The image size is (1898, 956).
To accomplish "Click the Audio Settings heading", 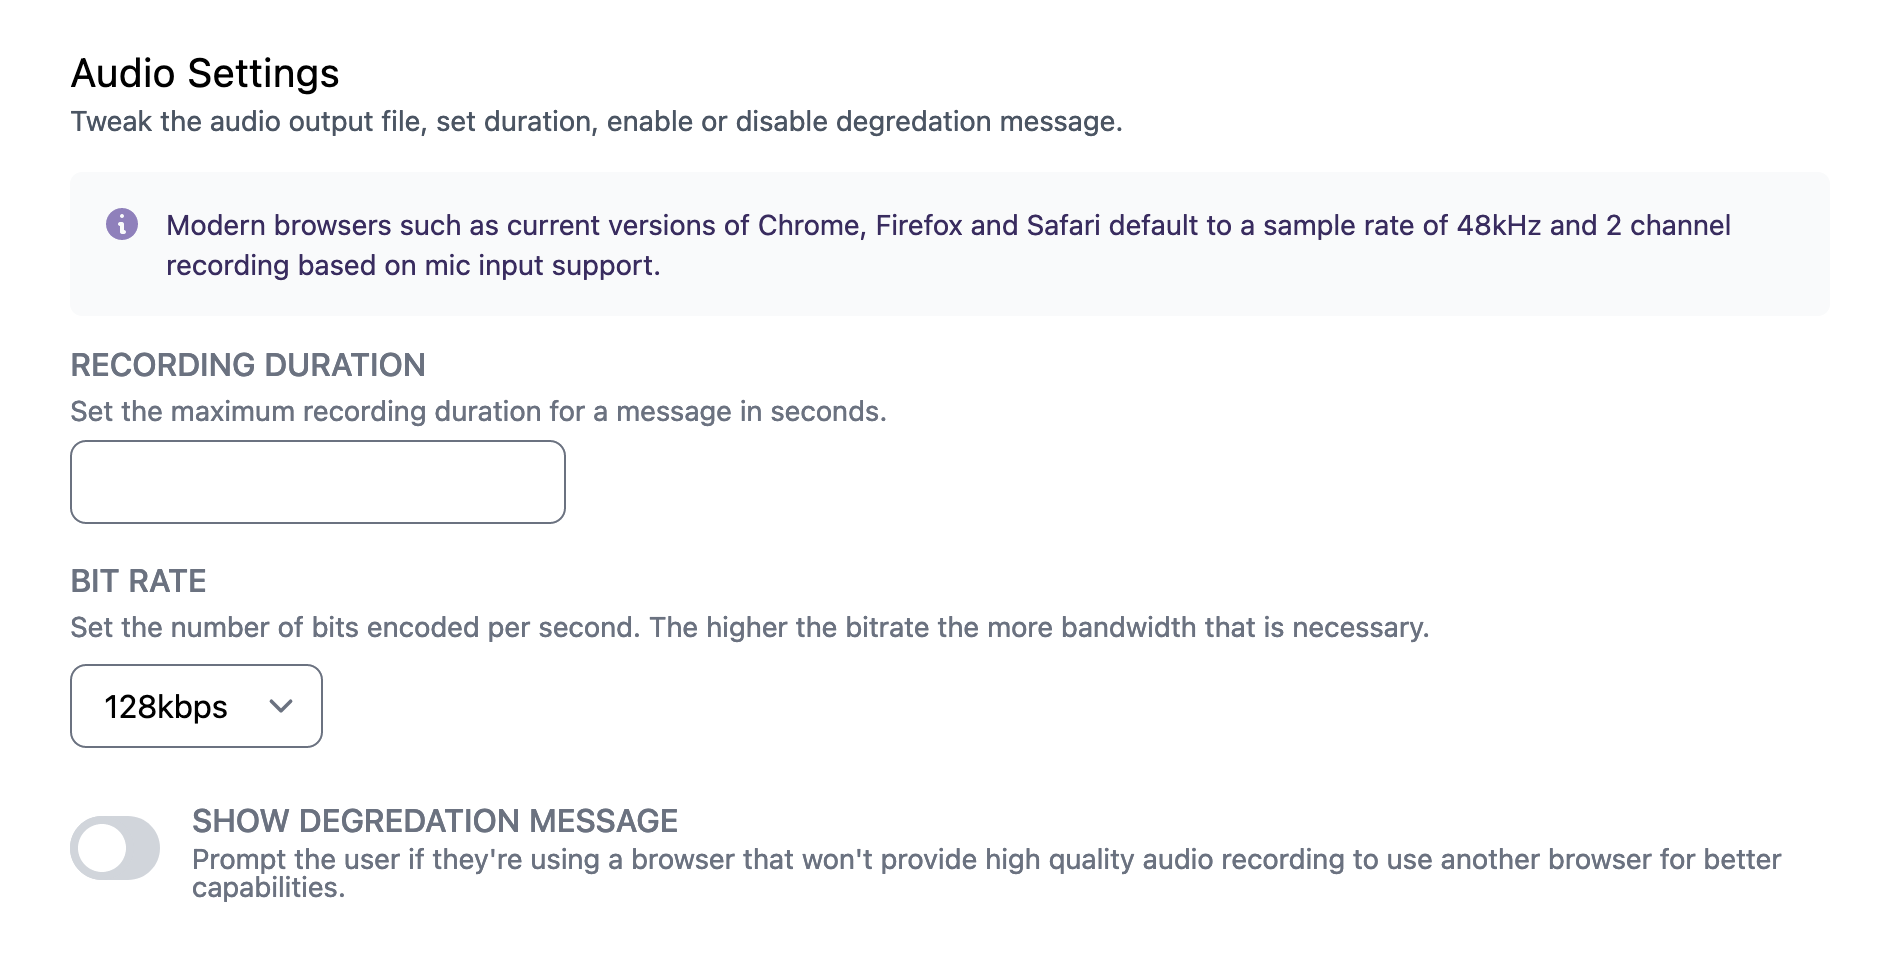I will [205, 73].
